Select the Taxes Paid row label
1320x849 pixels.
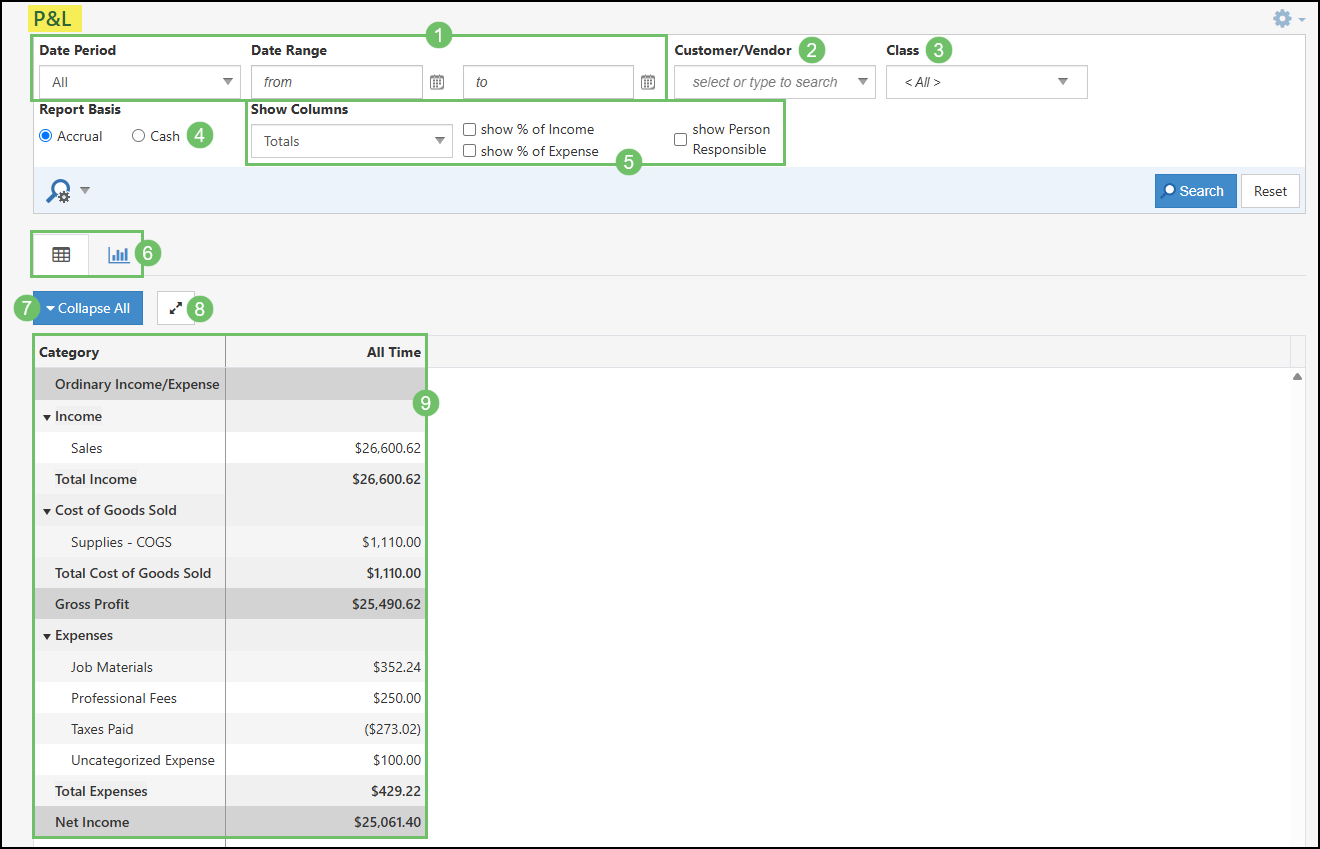(x=102, y=729)
